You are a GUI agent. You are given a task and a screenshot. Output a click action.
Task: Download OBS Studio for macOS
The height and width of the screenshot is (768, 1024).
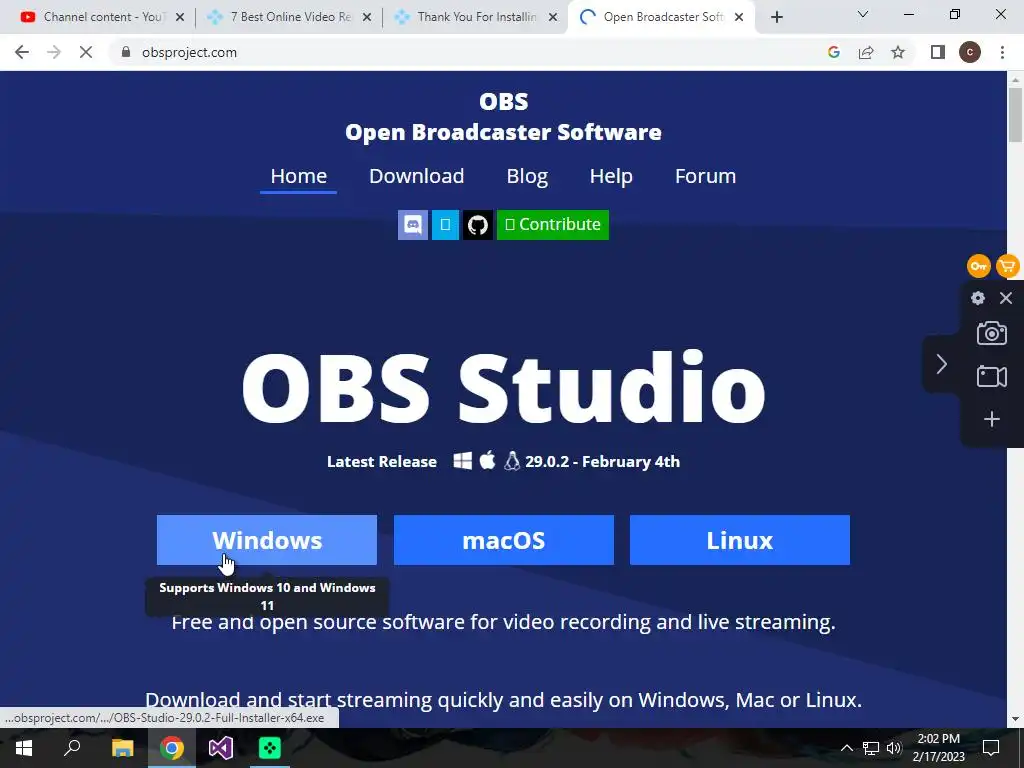tap(504, 540)
